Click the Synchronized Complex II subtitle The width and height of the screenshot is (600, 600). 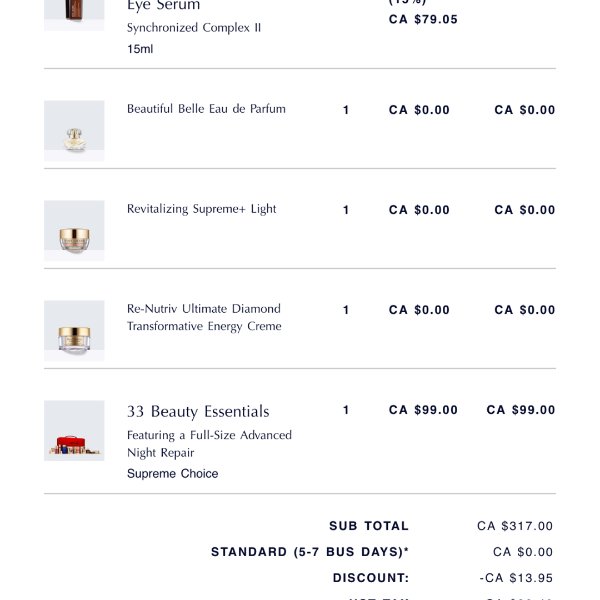[x=193, y=27]
